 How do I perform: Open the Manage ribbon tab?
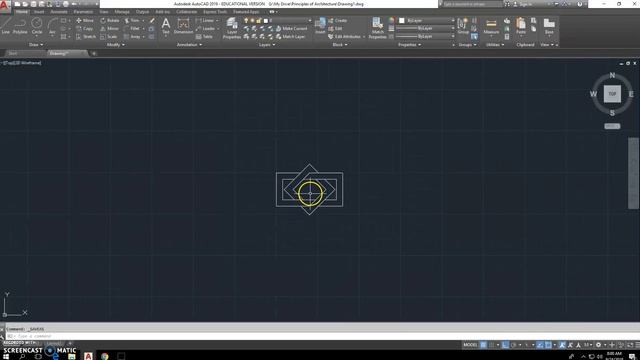(122, 12)
